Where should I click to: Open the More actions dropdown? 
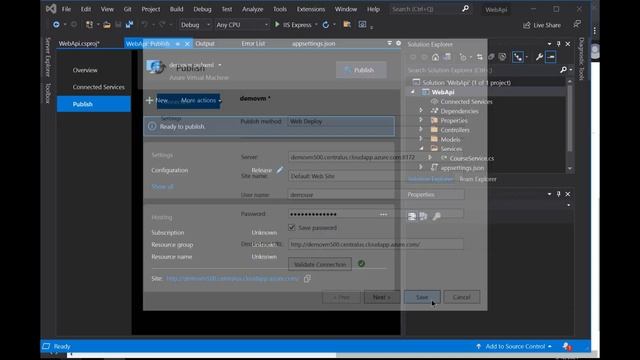click(x=200, y=100)
